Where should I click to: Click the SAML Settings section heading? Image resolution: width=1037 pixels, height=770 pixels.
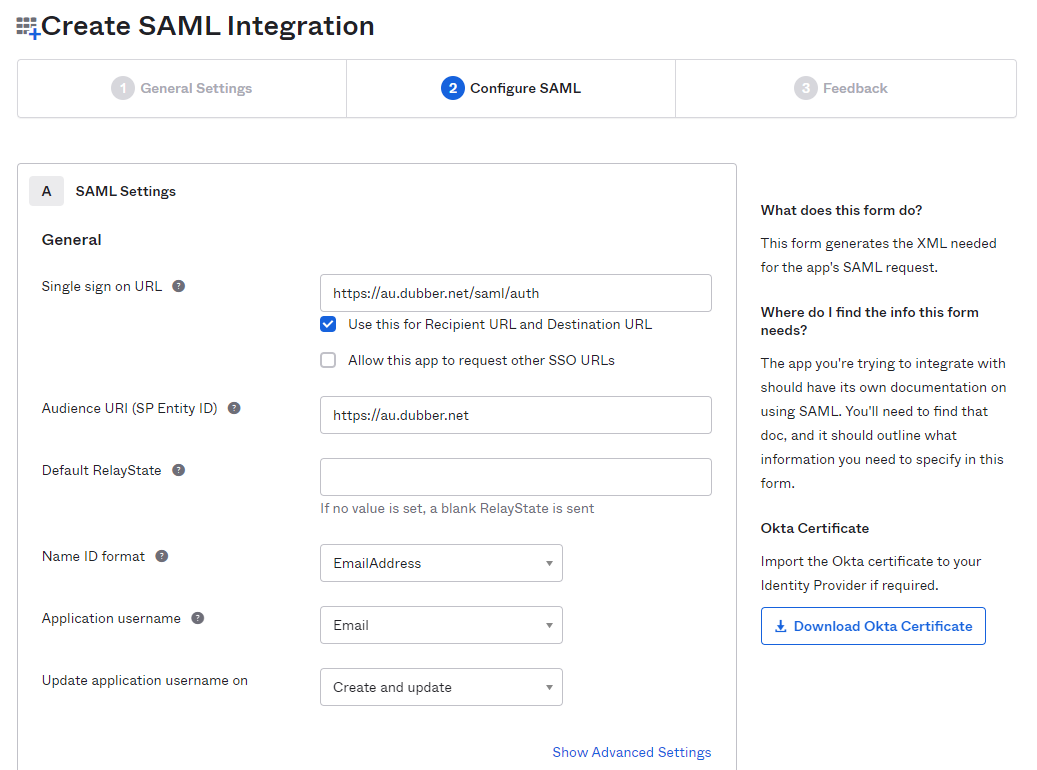(126, 191)
